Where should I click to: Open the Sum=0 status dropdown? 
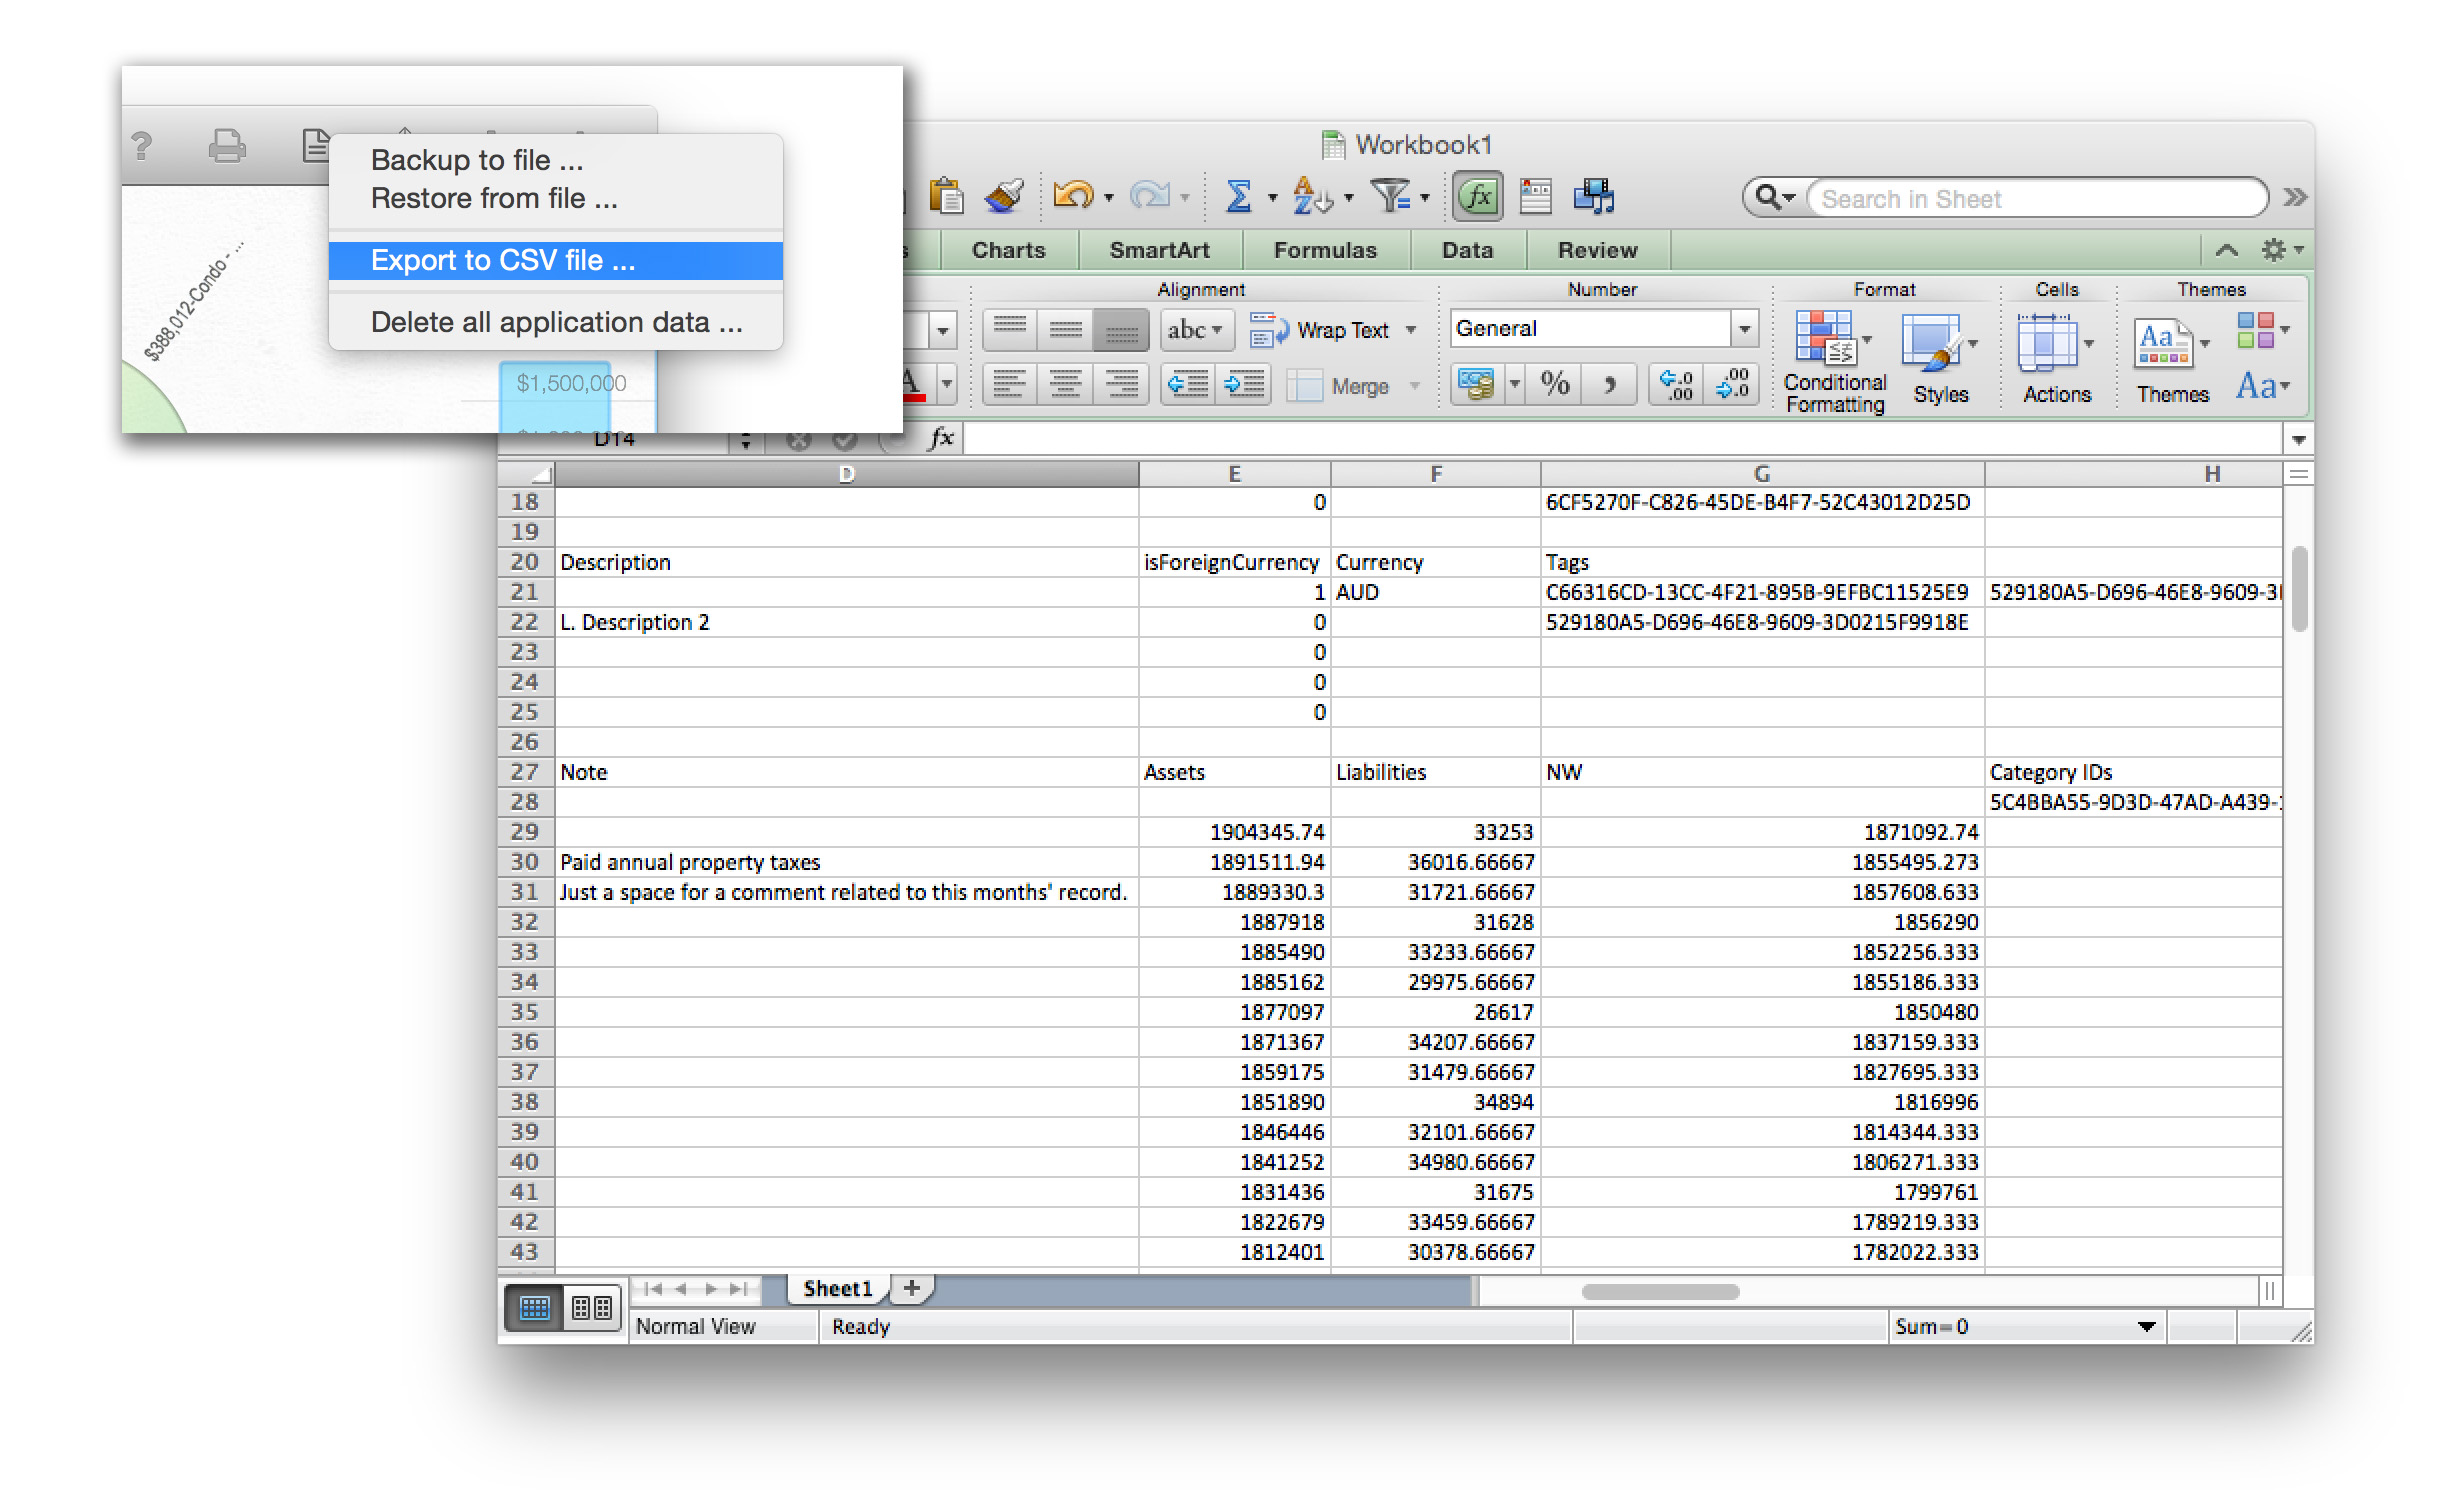[x=2146, y=1327]
